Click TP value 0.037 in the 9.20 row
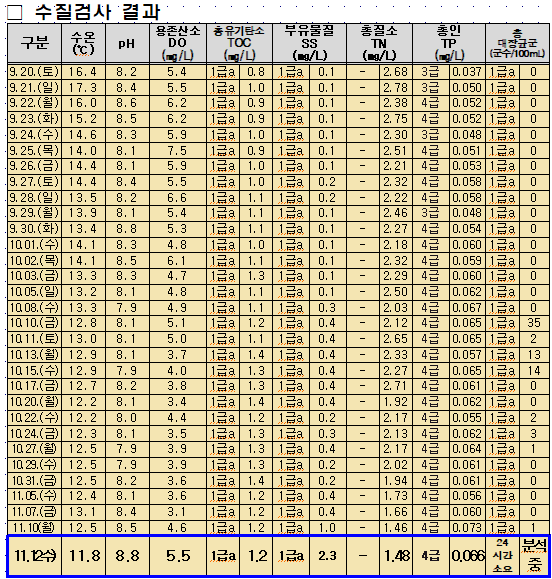The height and width of the screenshot is (579, 552). (467, 72)
